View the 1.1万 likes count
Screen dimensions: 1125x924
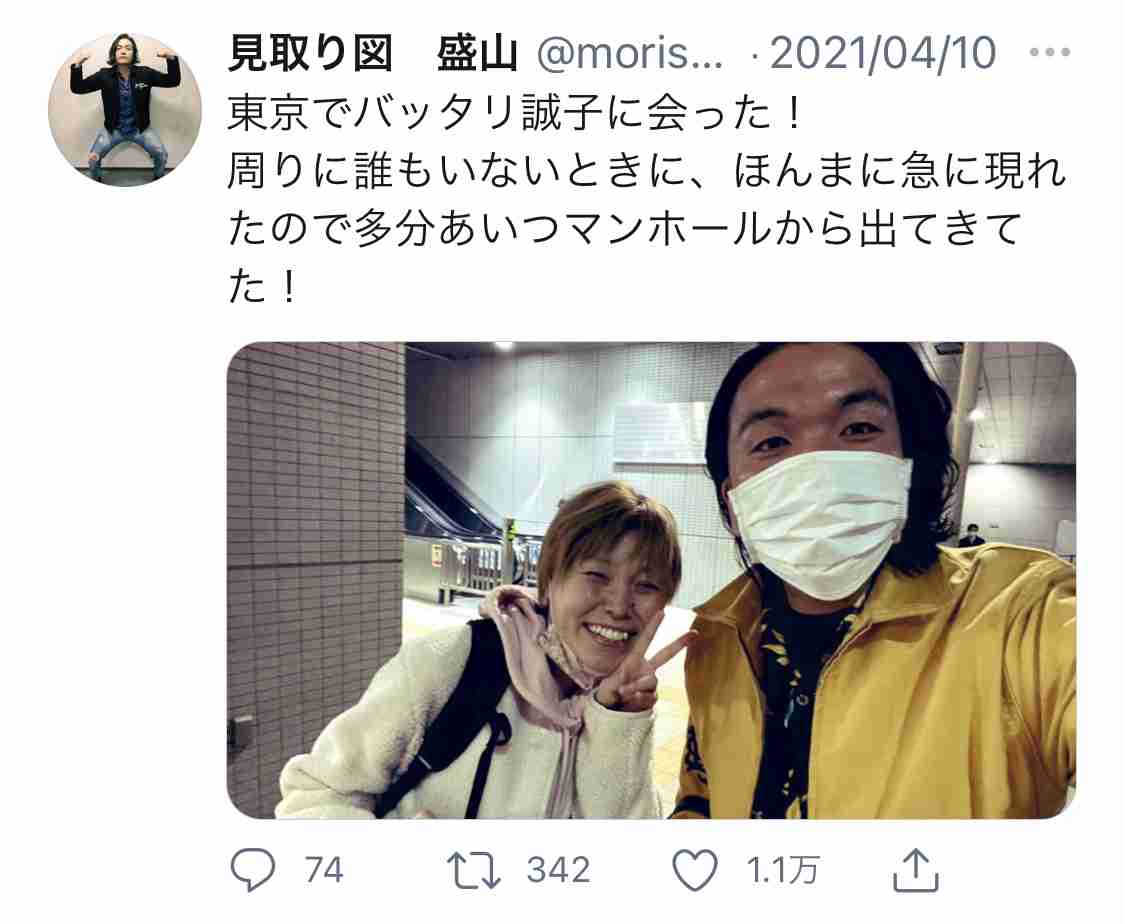(x=782, y=870)
